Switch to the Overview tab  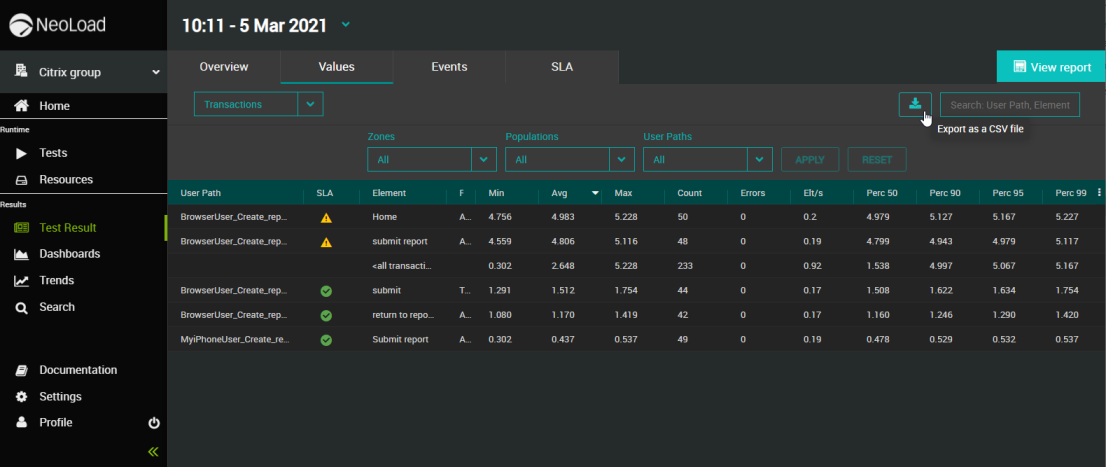[x=224, y=67]
